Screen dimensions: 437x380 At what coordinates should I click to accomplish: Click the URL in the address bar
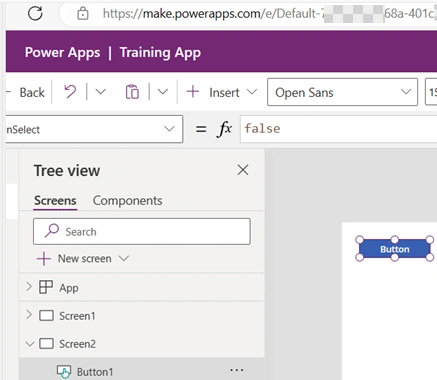pos(268,14)
